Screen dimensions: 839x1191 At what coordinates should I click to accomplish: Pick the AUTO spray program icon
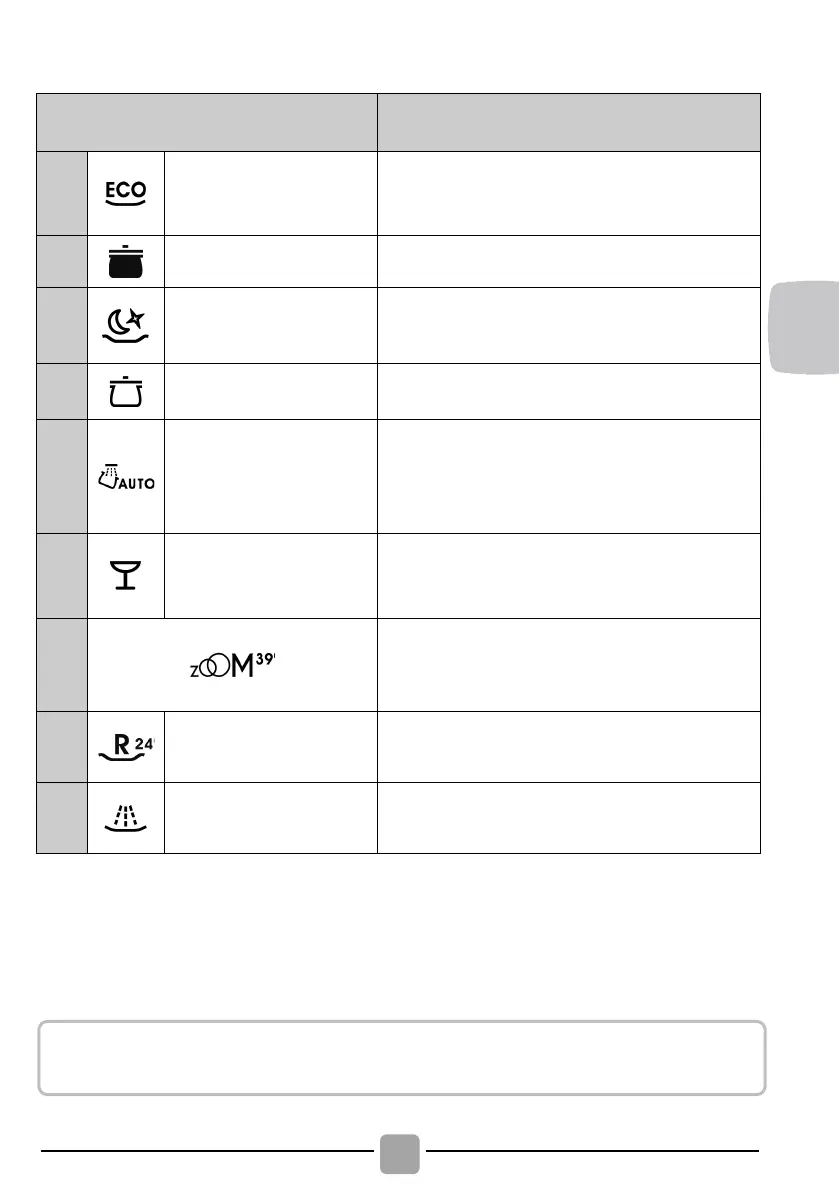(126, 475)
